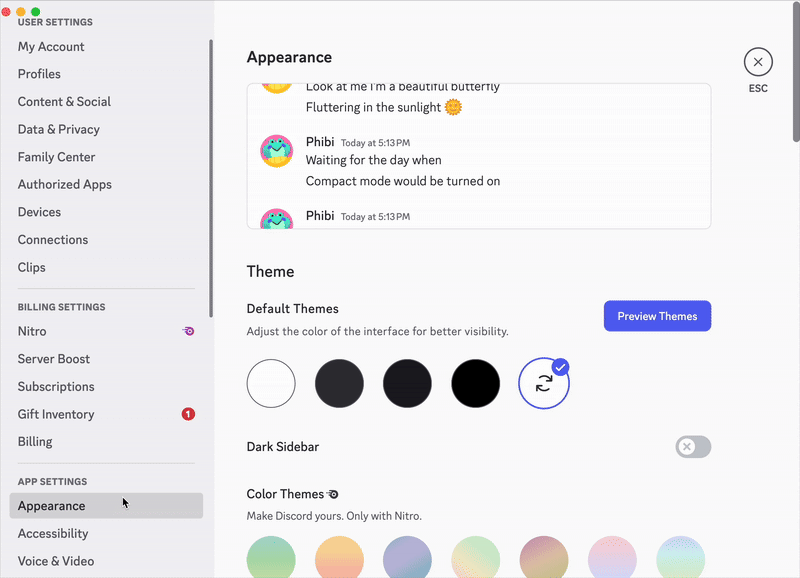This screenshot has height=578, width=800.
Task: Go to Authorized Apps
Action: click(106, 184)
